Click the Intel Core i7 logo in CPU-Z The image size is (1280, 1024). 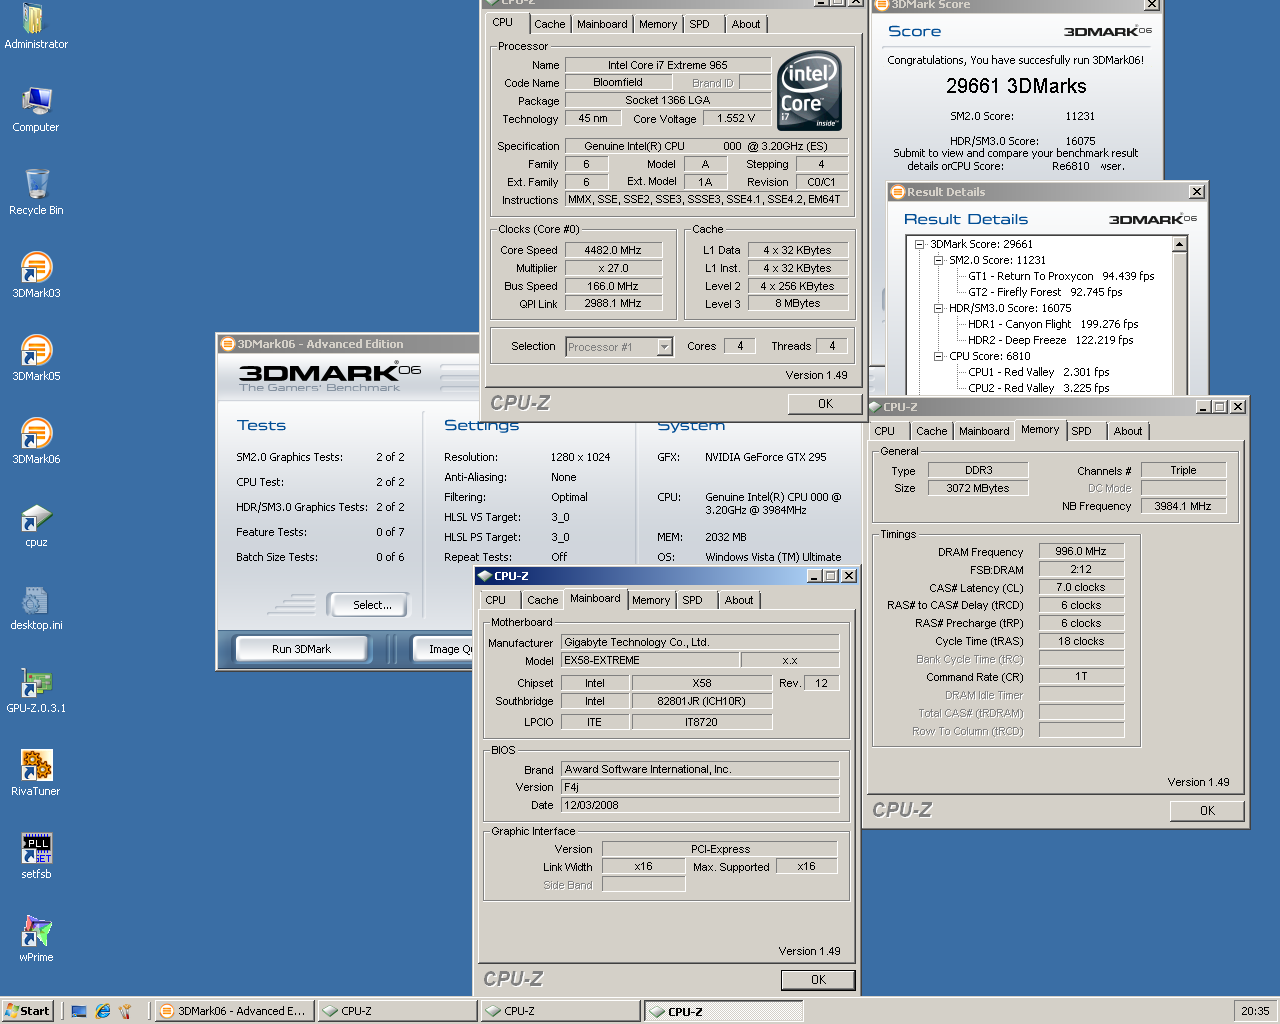[809, 91]
